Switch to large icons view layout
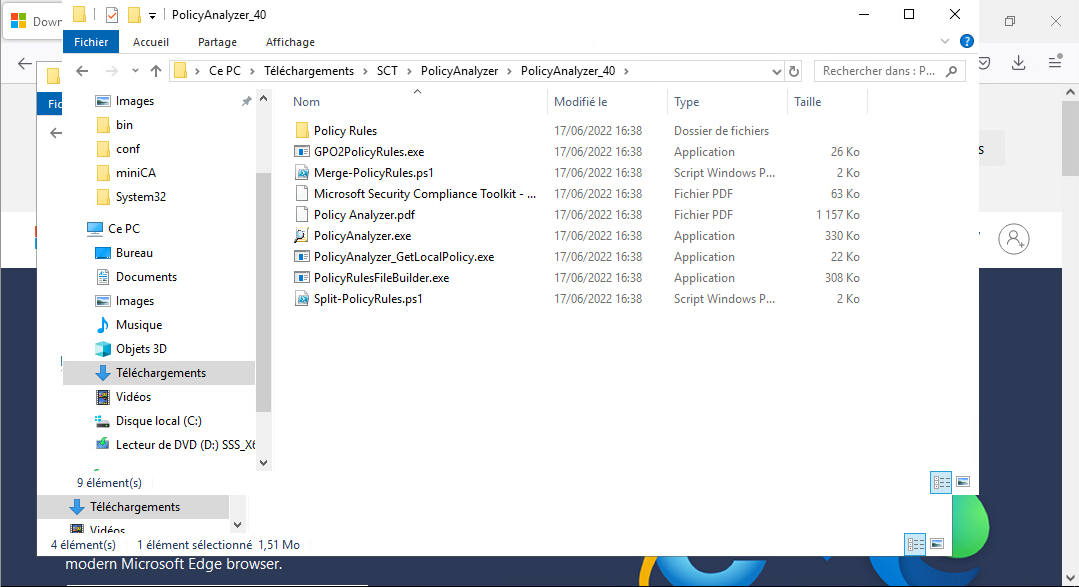This screenshot has height=587, width=1079. [x=963, y=482]
